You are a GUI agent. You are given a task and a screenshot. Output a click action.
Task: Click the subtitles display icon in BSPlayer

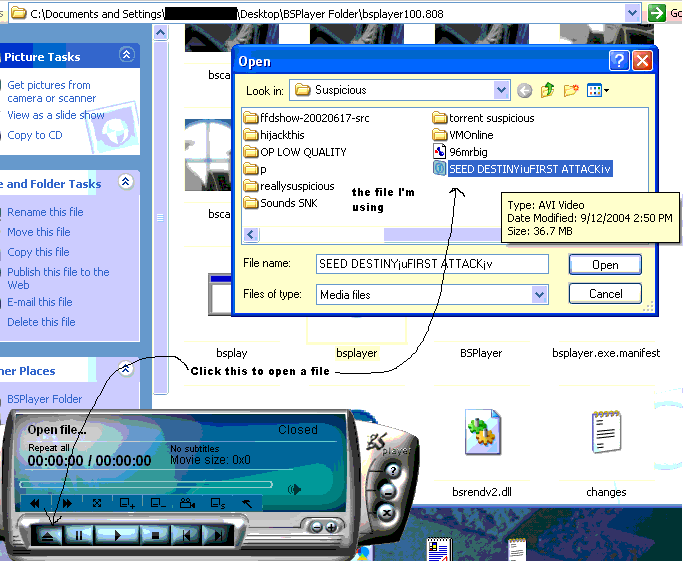point(218,504)
